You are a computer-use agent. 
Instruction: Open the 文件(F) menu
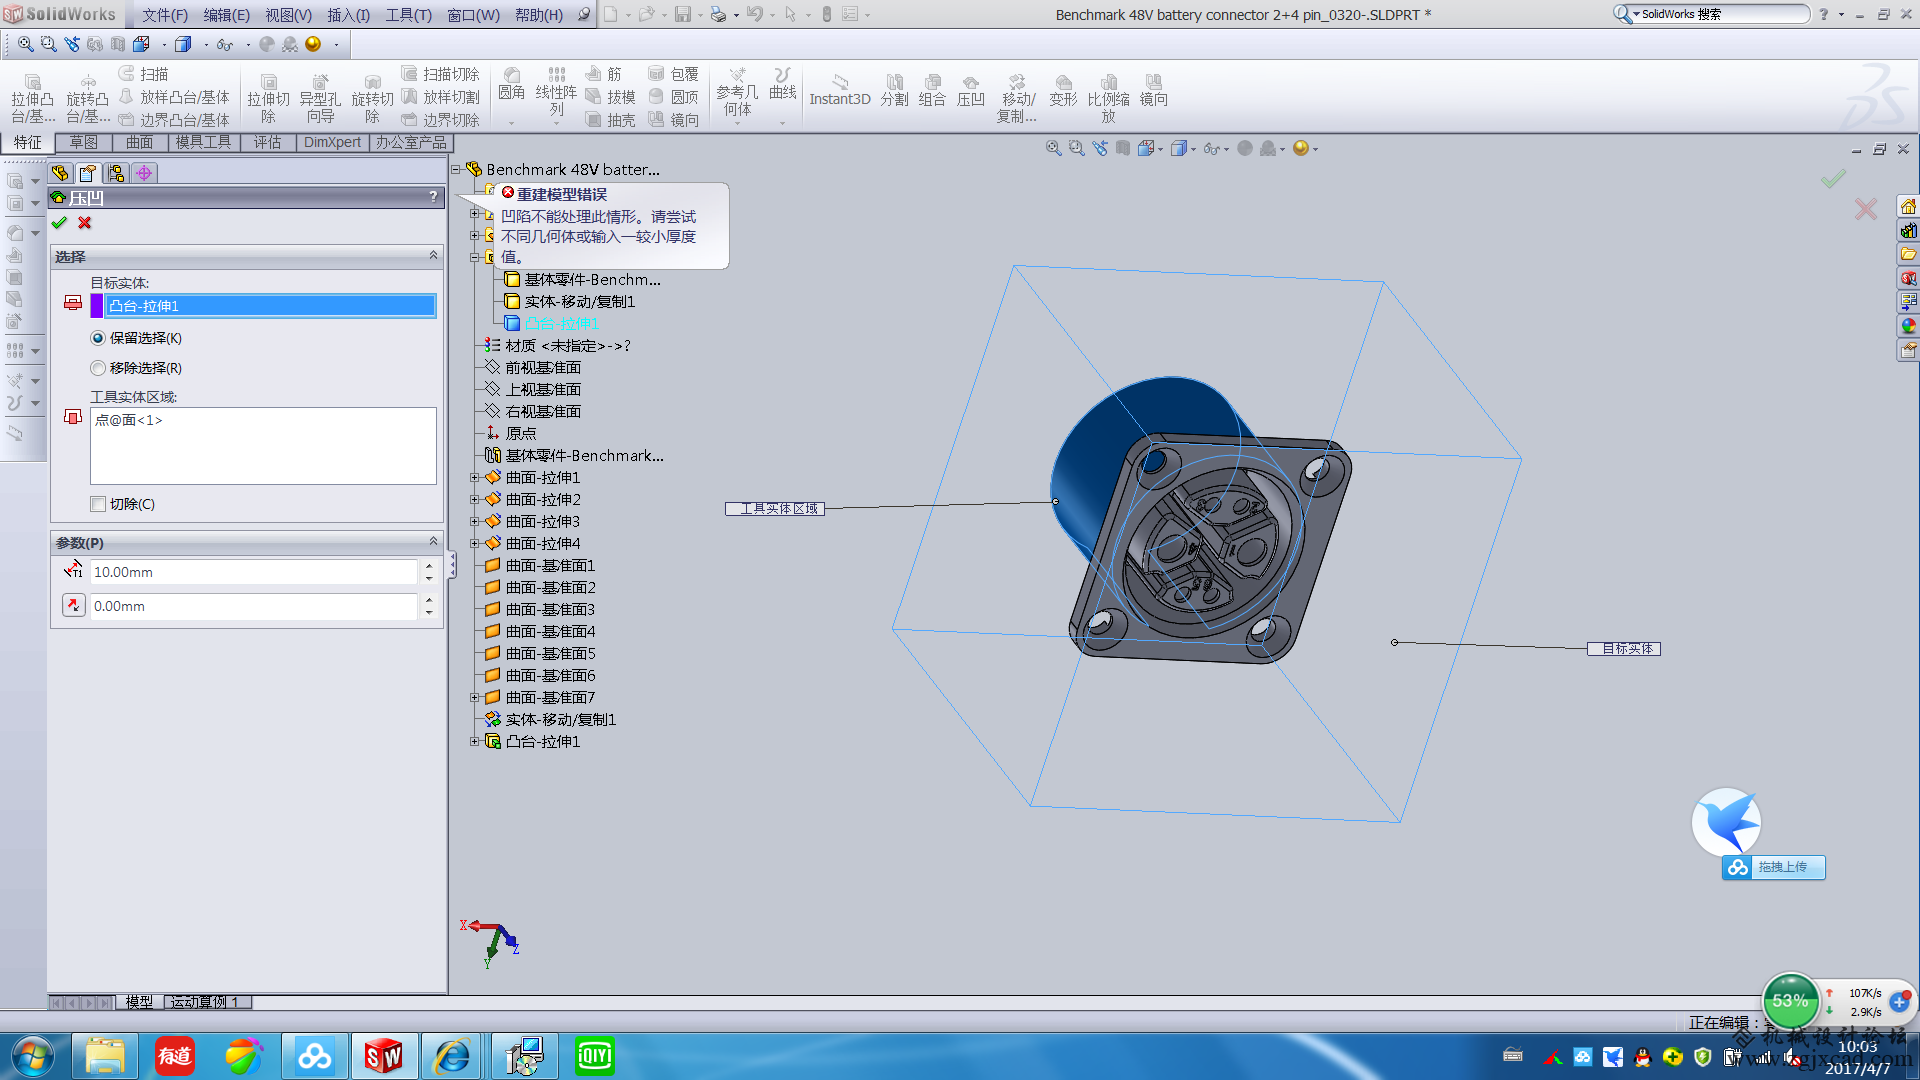pos(165,15)
